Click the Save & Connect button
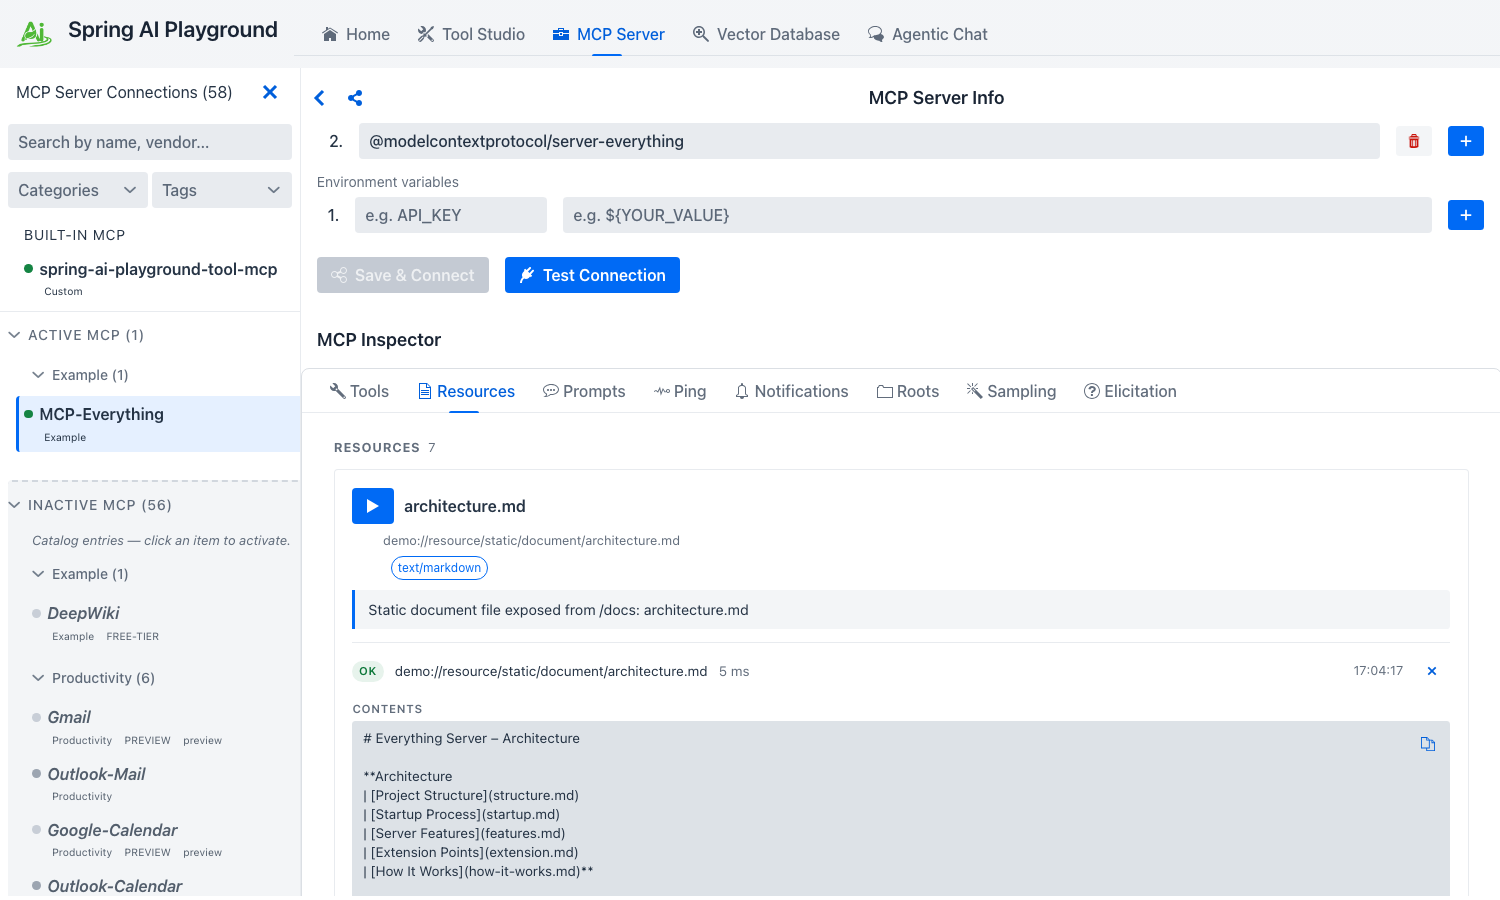The image size is (1500, 900). tap(403, 275)
